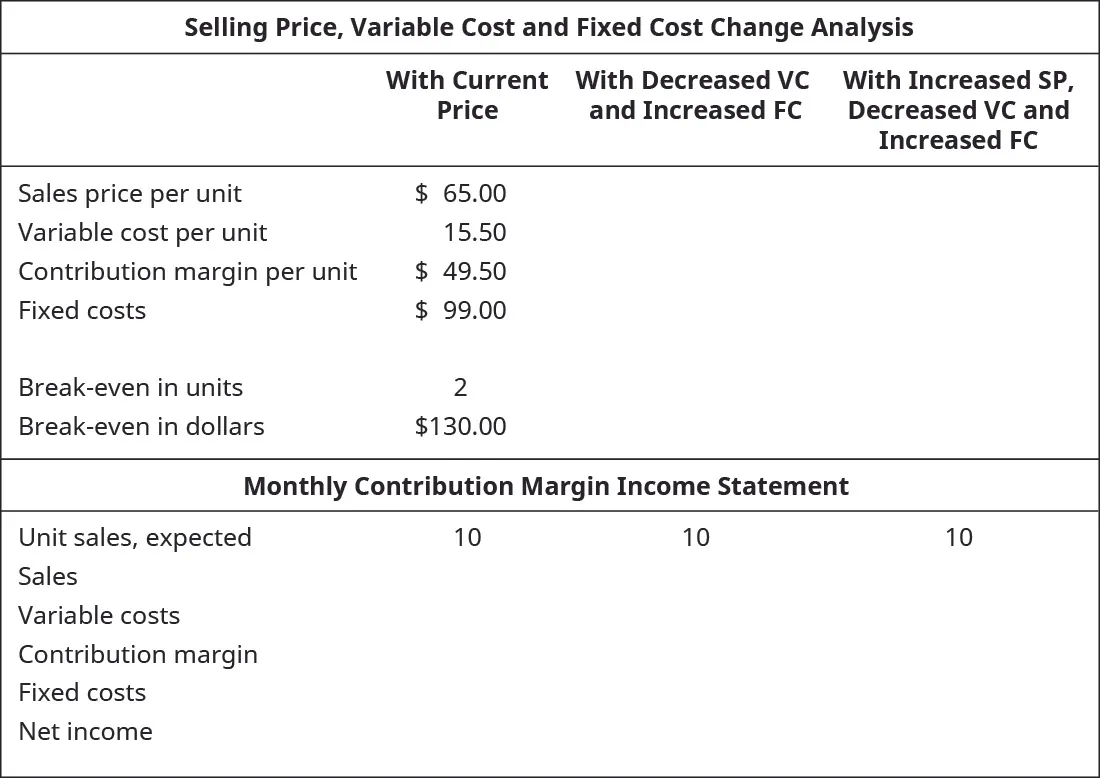This screenshot has width=1100, height=778.
Task: Click With Increased SP, Decreased VC header
Action: tap(958, 110)
